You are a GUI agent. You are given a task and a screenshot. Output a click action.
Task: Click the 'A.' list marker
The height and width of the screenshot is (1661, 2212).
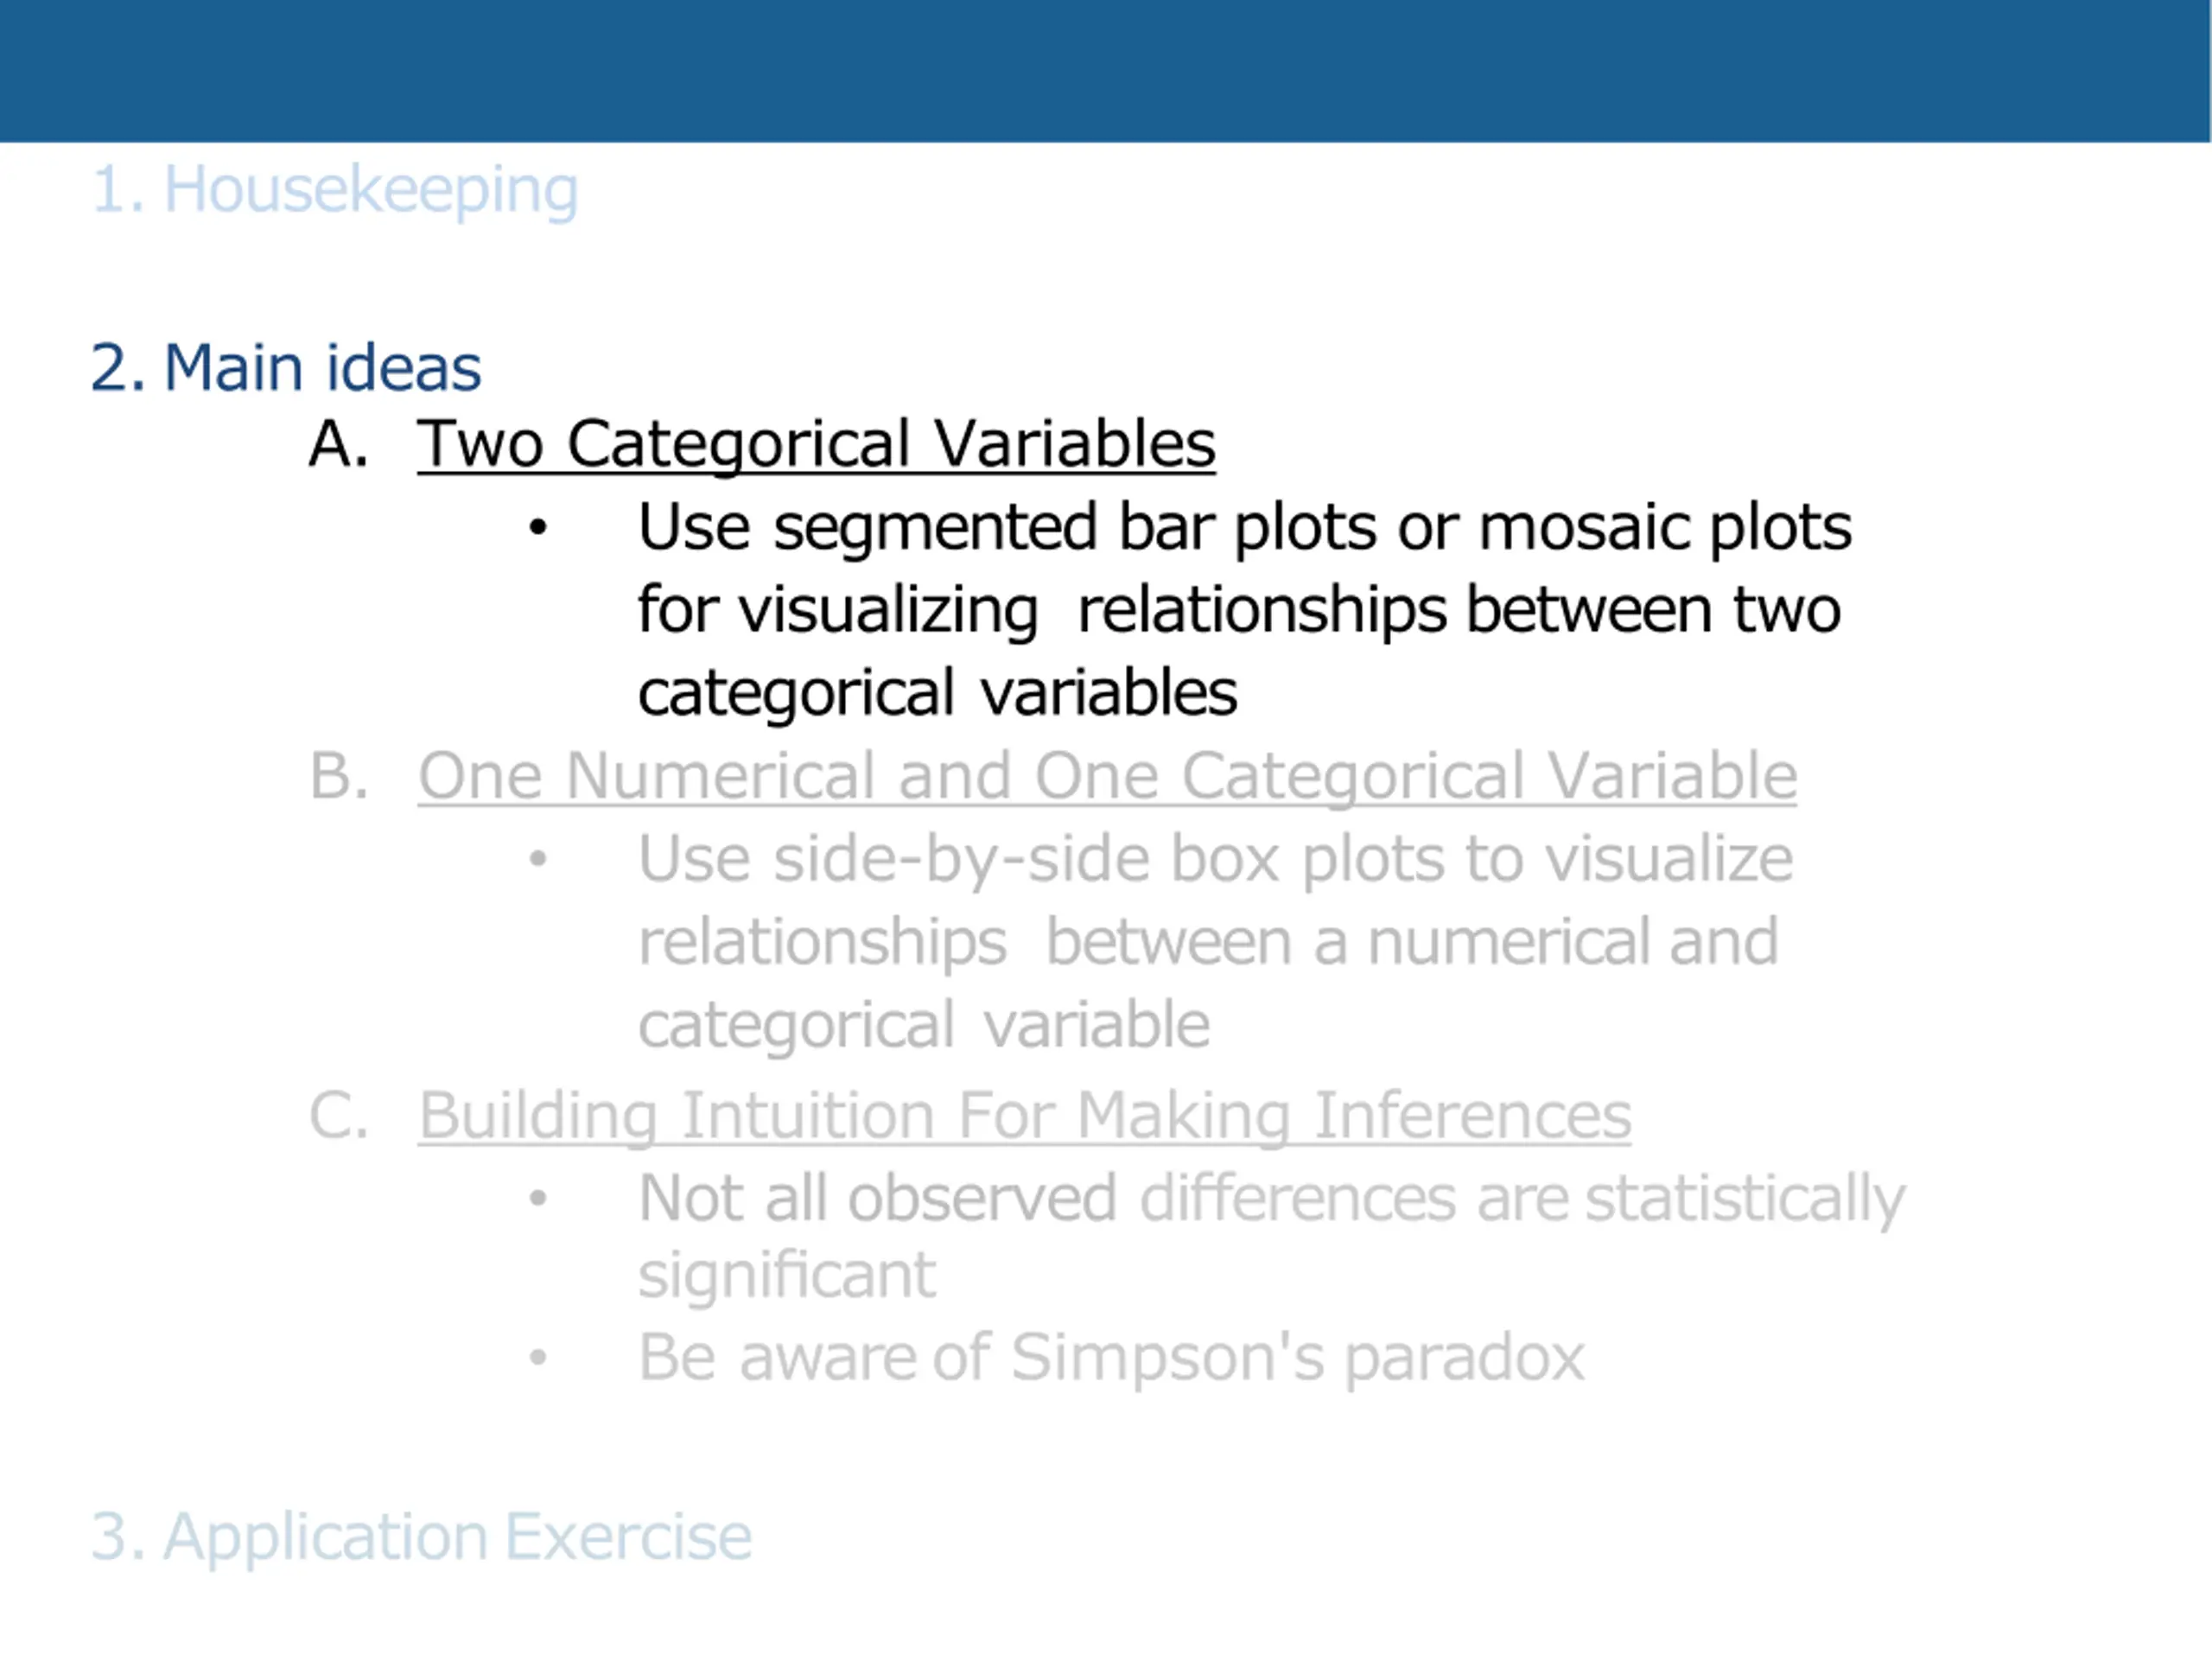pos(339,443)
